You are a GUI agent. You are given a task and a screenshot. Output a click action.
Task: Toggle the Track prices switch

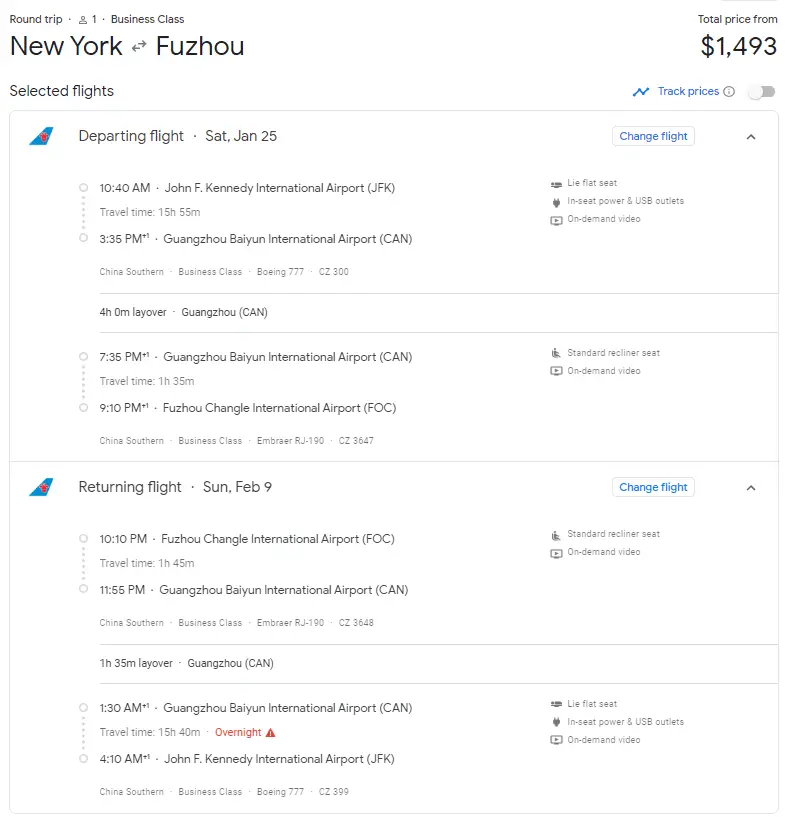coord(761,92)
